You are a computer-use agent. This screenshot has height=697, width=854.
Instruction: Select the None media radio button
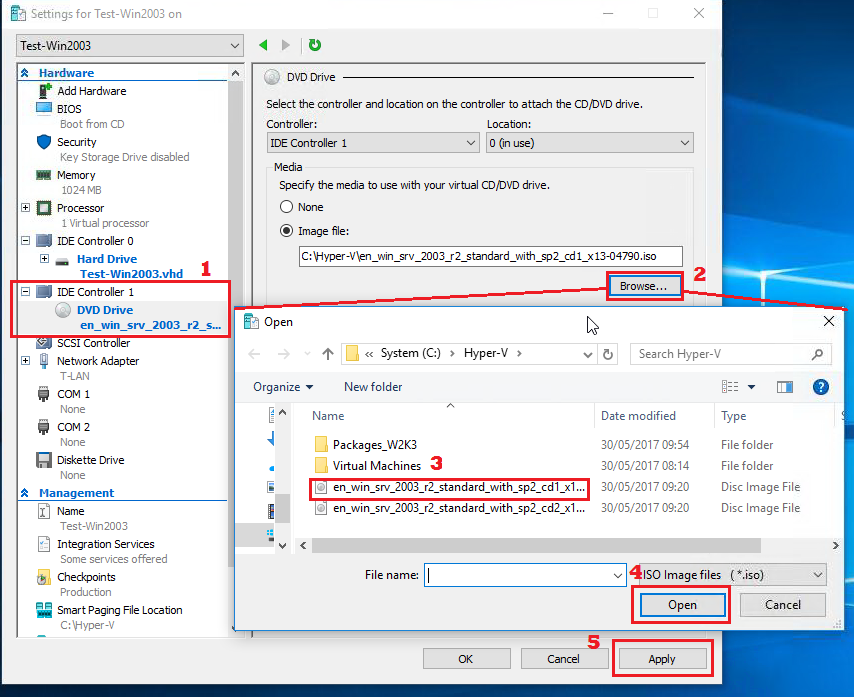(287, 207)
